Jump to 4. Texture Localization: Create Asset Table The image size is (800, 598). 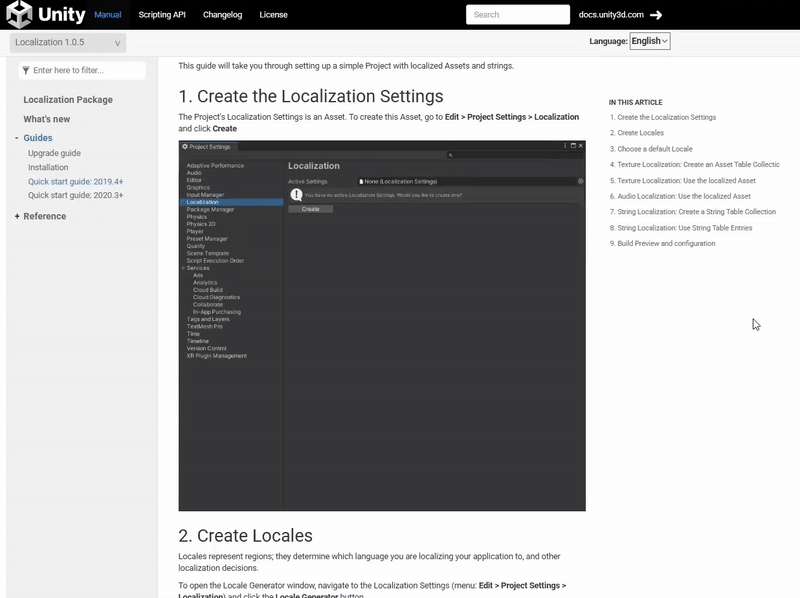pos(694,164)
